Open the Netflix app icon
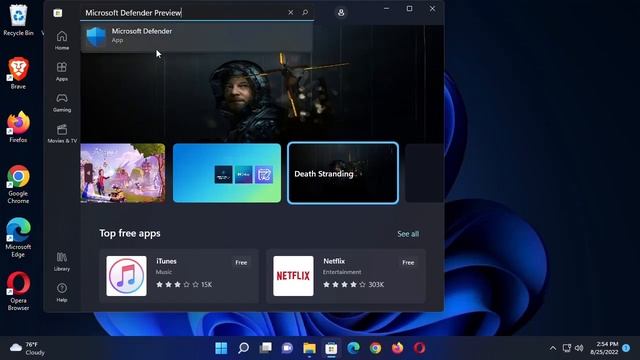The width and height of the screenshot is (640, 360). pos(293,276)
